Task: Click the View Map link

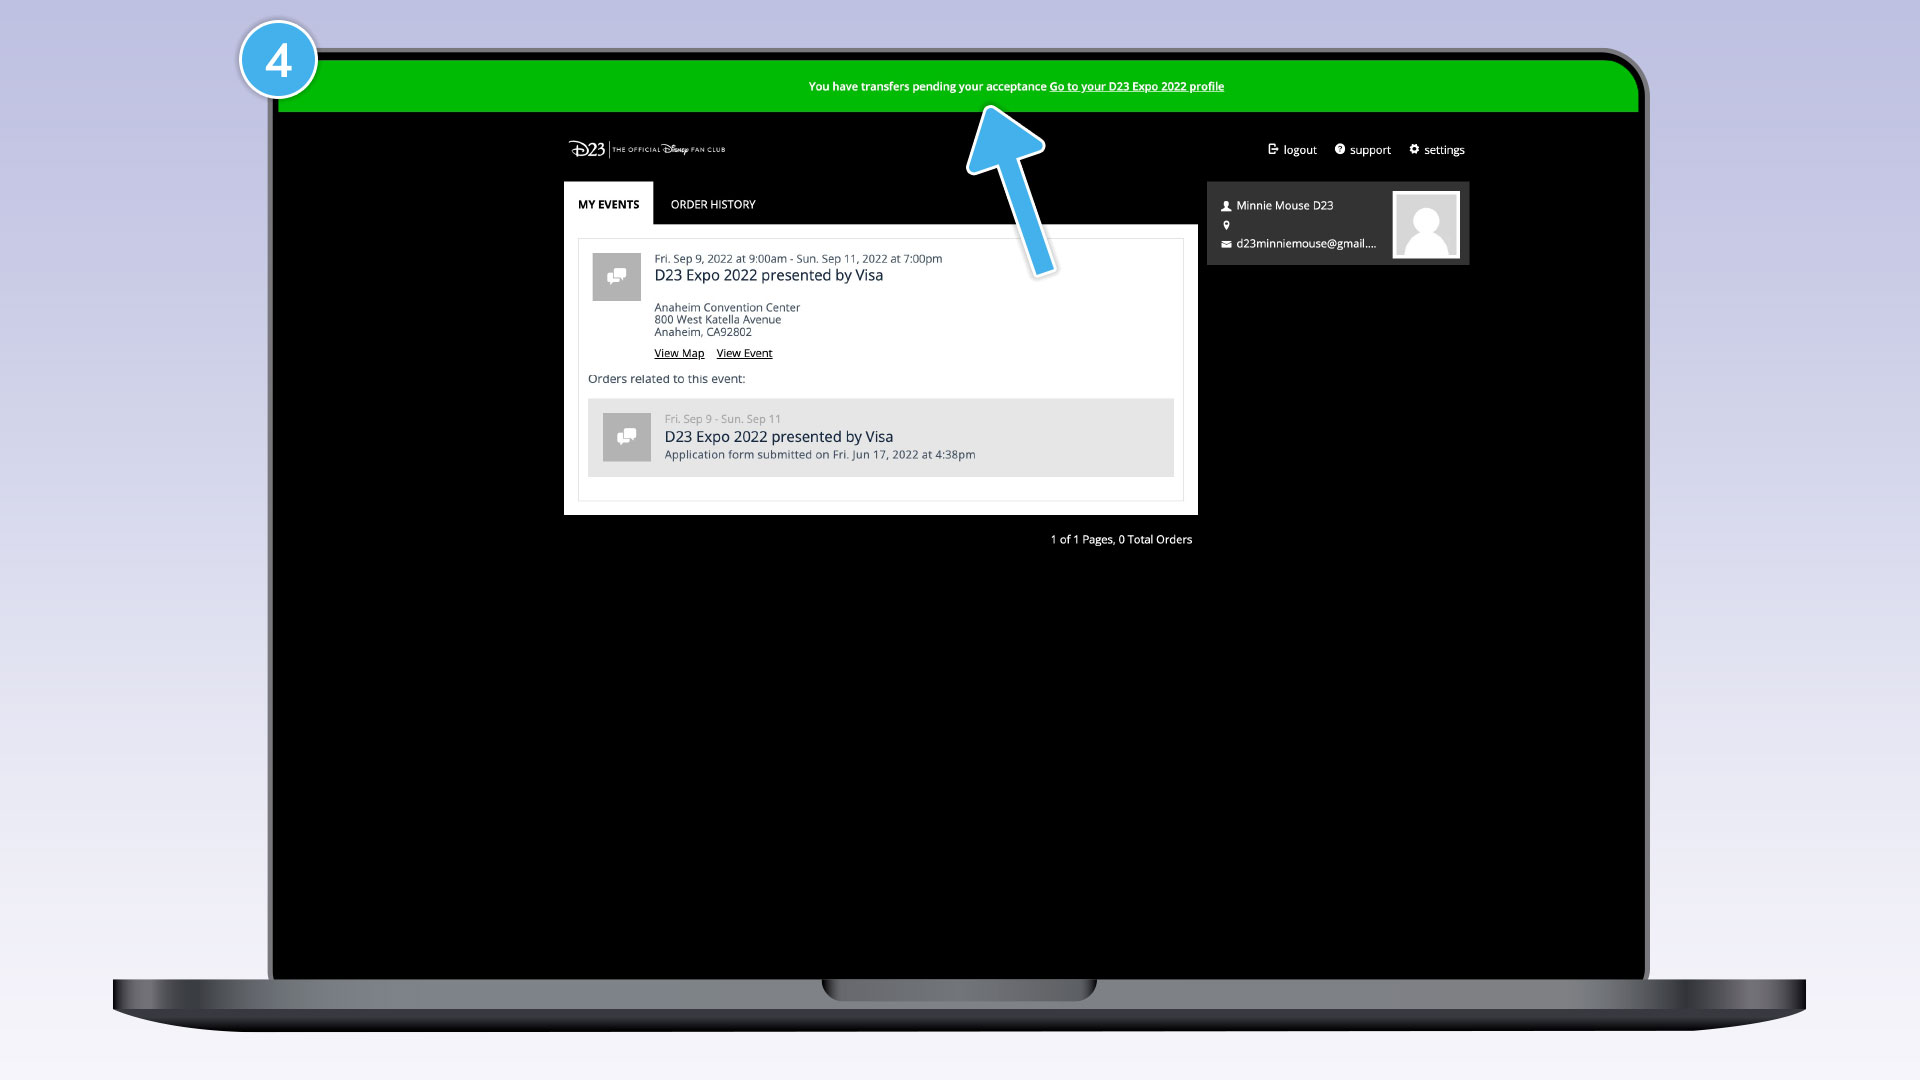Action: tap(679, 354)
